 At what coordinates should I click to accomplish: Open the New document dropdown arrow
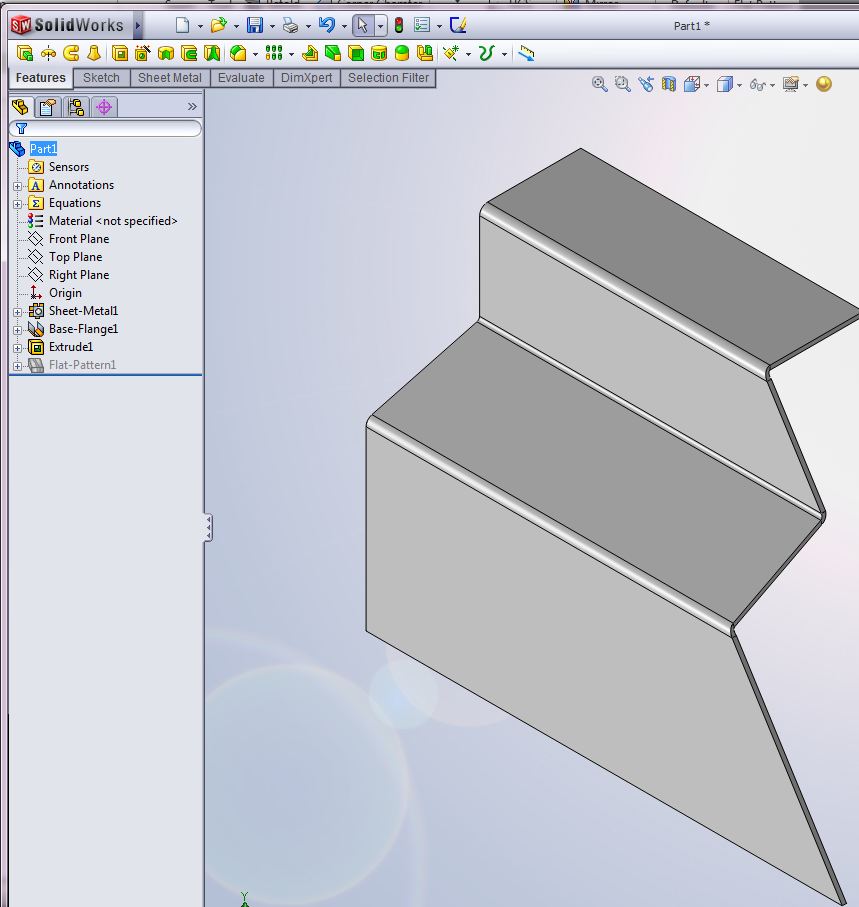pyautogui.click(x=200, y=26)
